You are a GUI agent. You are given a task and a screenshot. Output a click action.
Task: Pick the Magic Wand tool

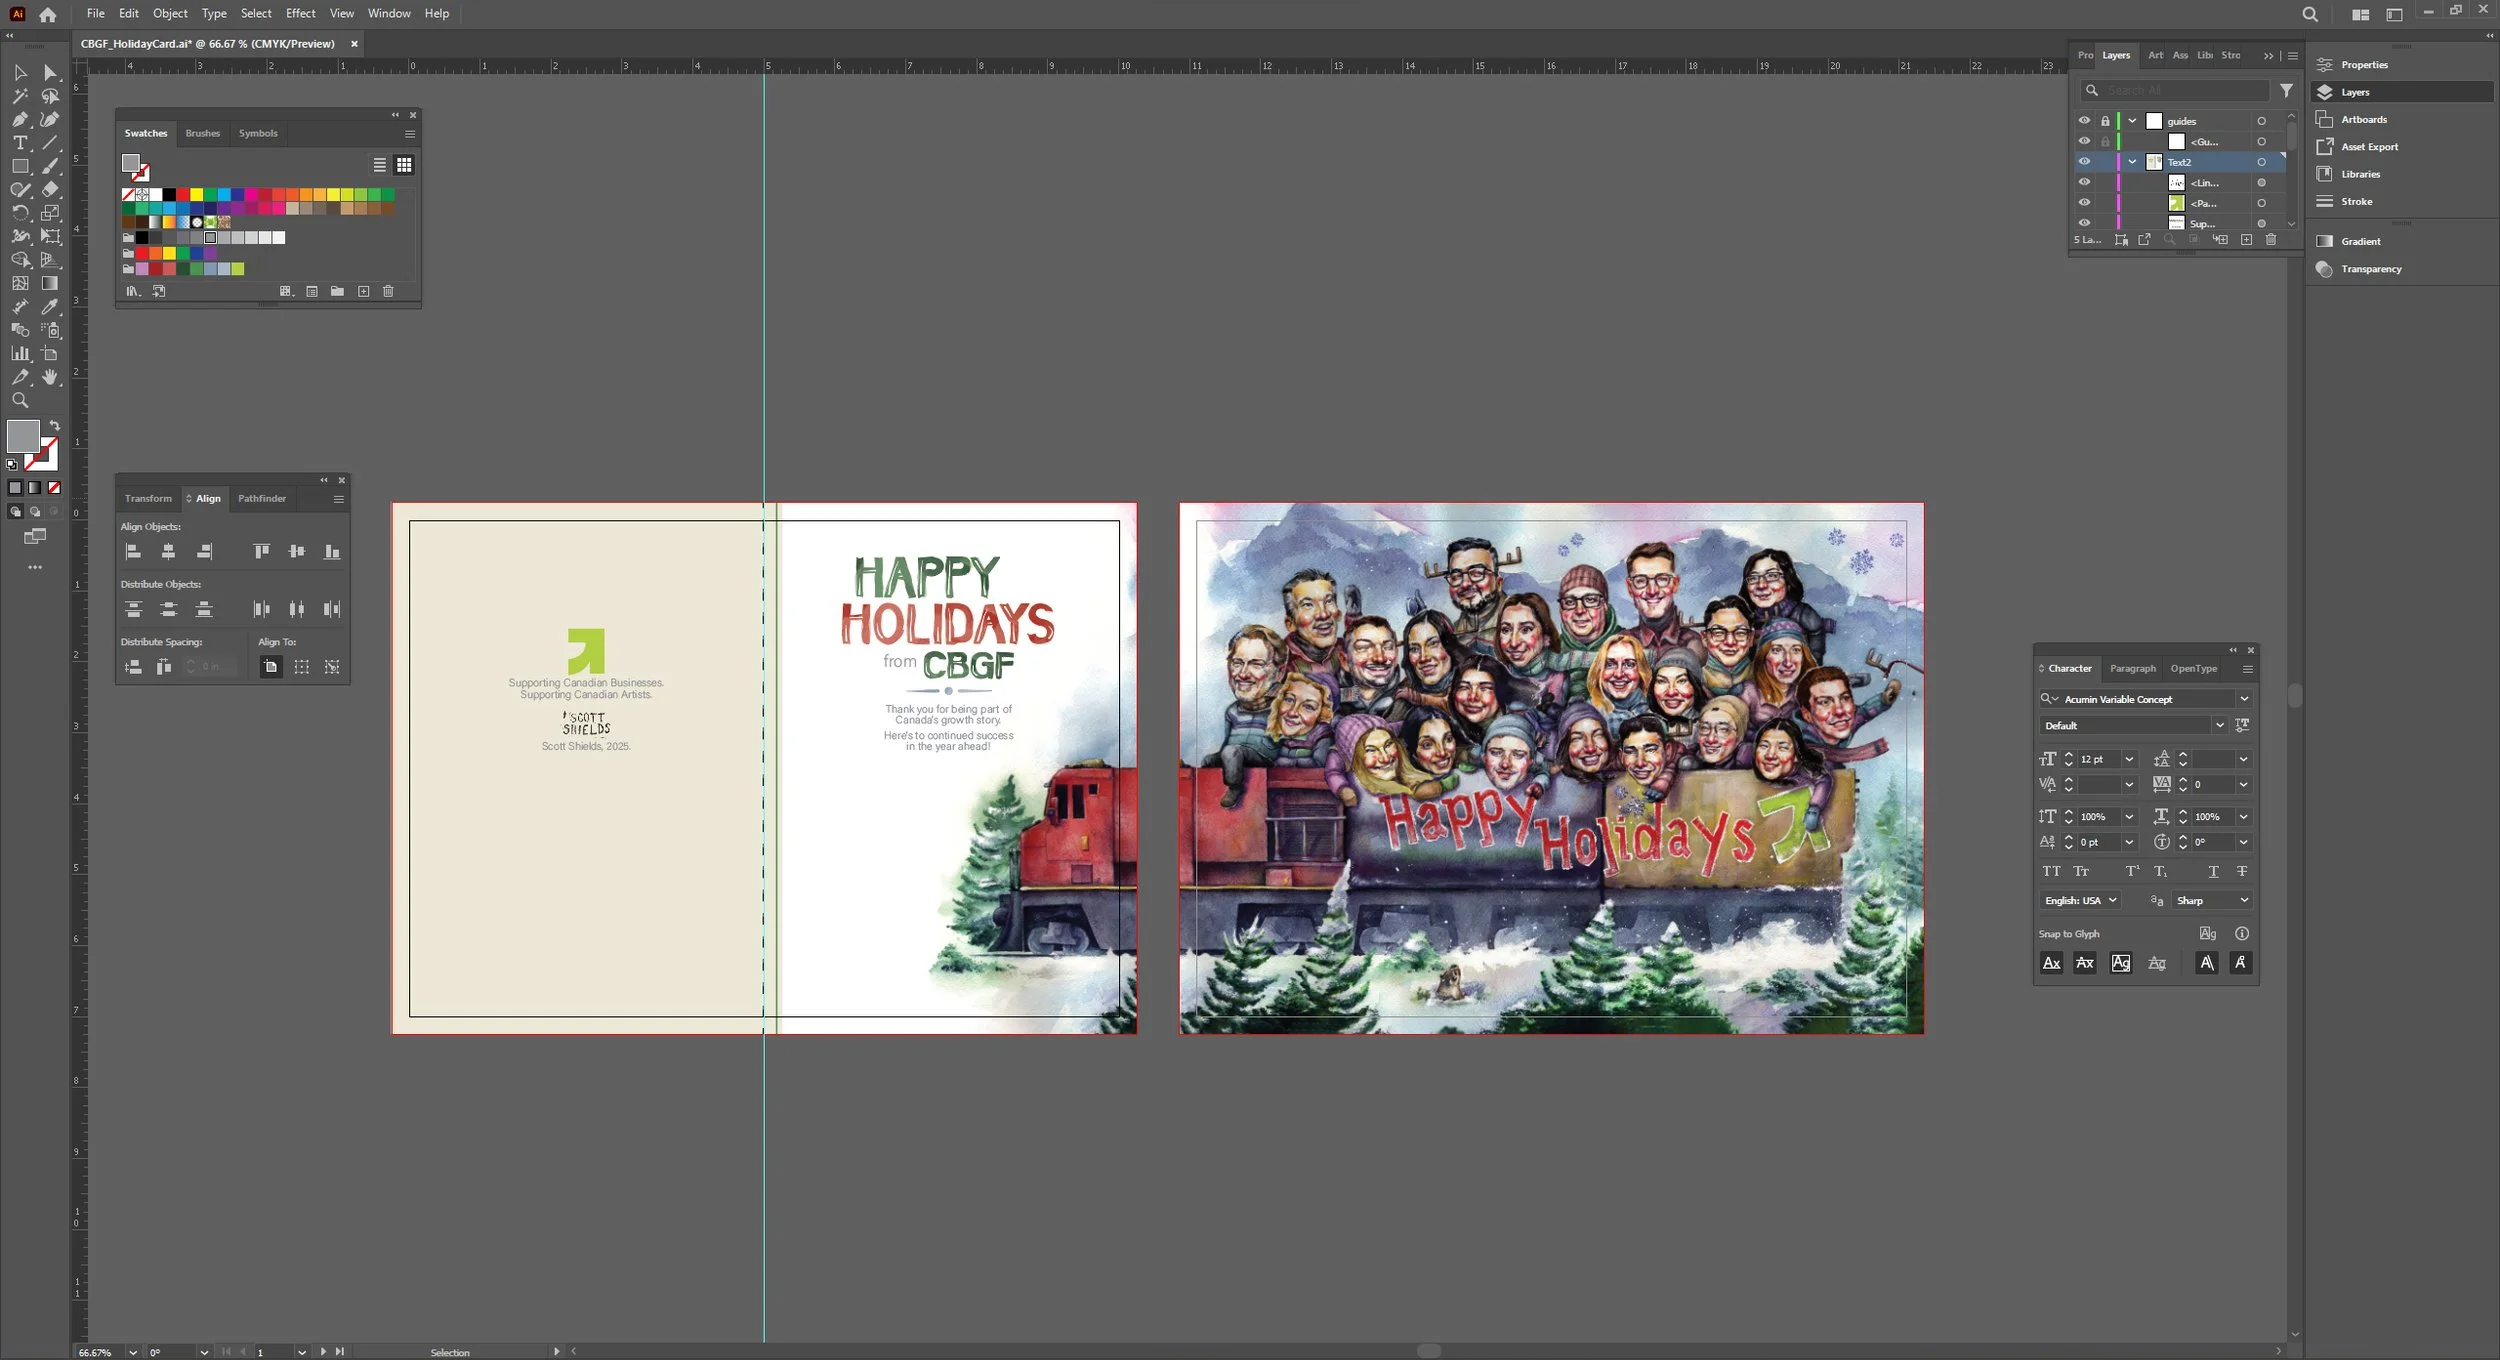[x=20, y=96]
